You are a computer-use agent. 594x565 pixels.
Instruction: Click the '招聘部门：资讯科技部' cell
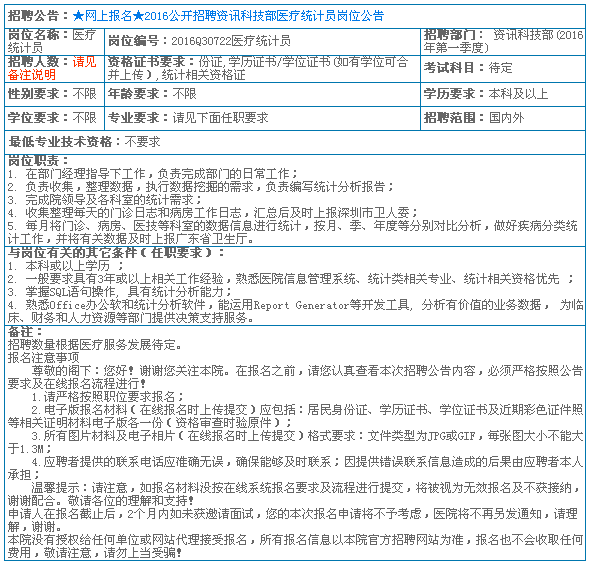click(x=503, y=42)
